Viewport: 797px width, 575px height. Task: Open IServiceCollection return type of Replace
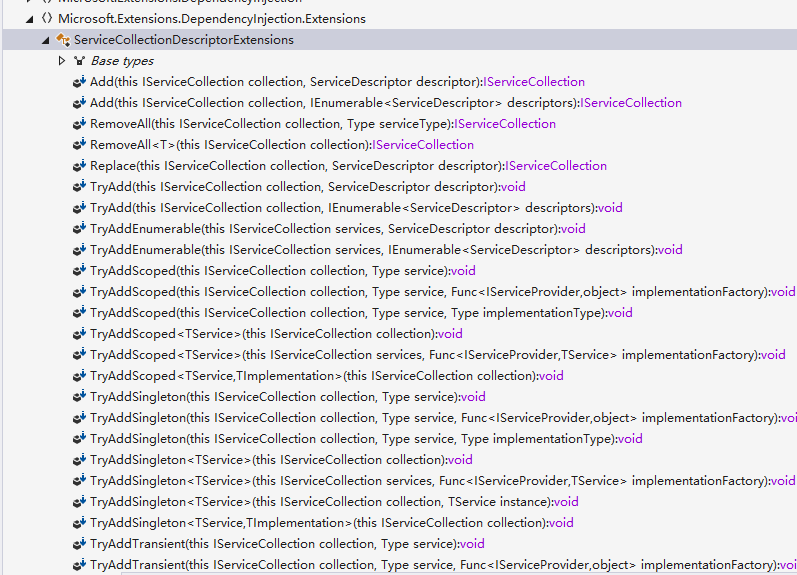pyautogui.click(x=556, y=166)
